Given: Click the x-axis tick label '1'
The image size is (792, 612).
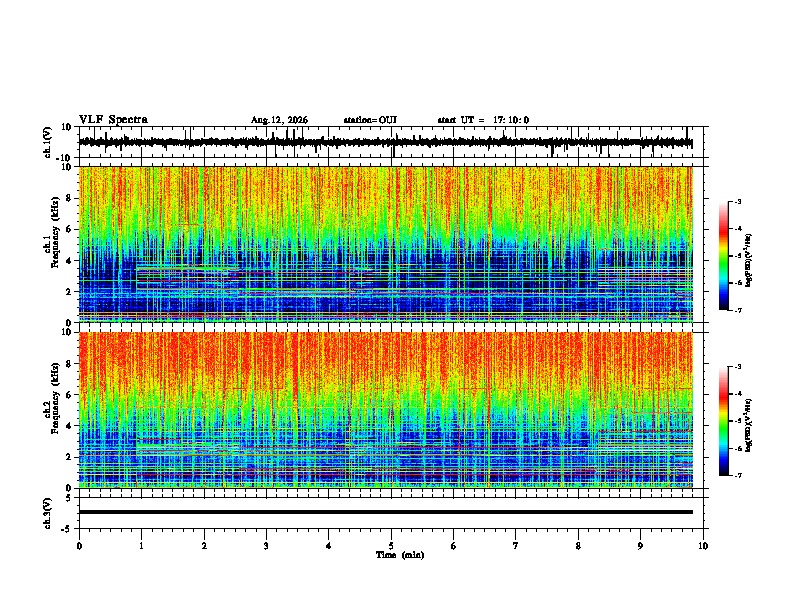Looking at the screenshot, I should [141, 546].
